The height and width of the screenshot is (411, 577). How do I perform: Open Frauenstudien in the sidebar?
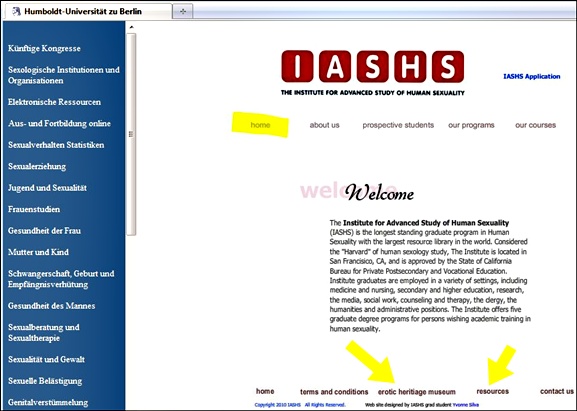point(34,209)
